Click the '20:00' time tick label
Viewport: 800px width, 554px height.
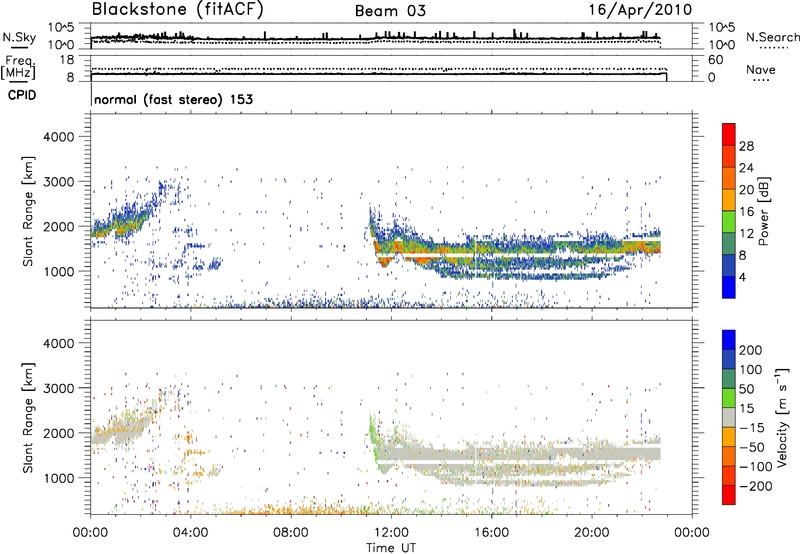coord(591,533)
